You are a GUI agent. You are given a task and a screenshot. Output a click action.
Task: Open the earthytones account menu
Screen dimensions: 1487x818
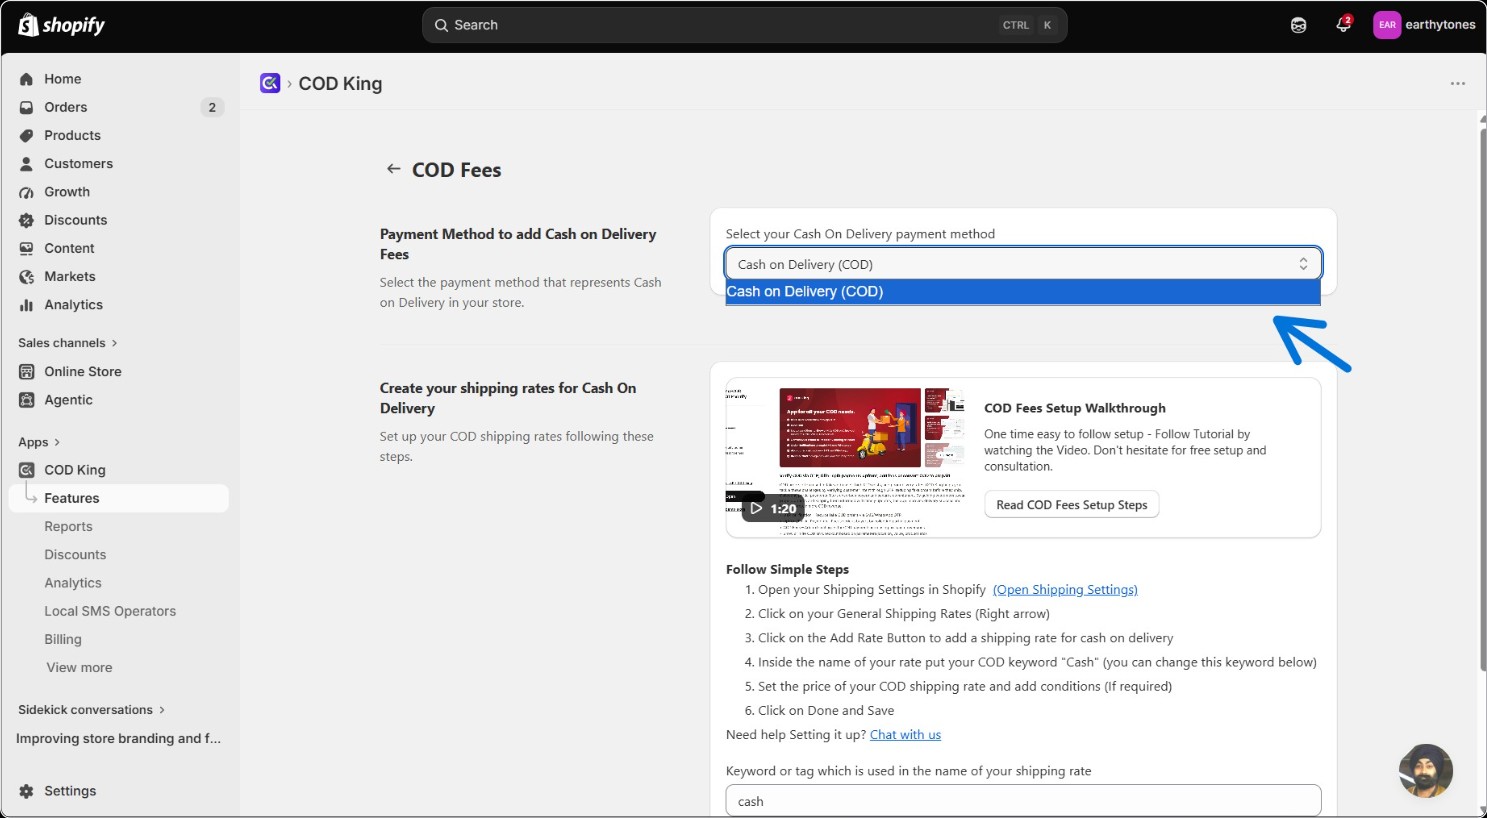pyautogui.click(x=1424, y=25)
